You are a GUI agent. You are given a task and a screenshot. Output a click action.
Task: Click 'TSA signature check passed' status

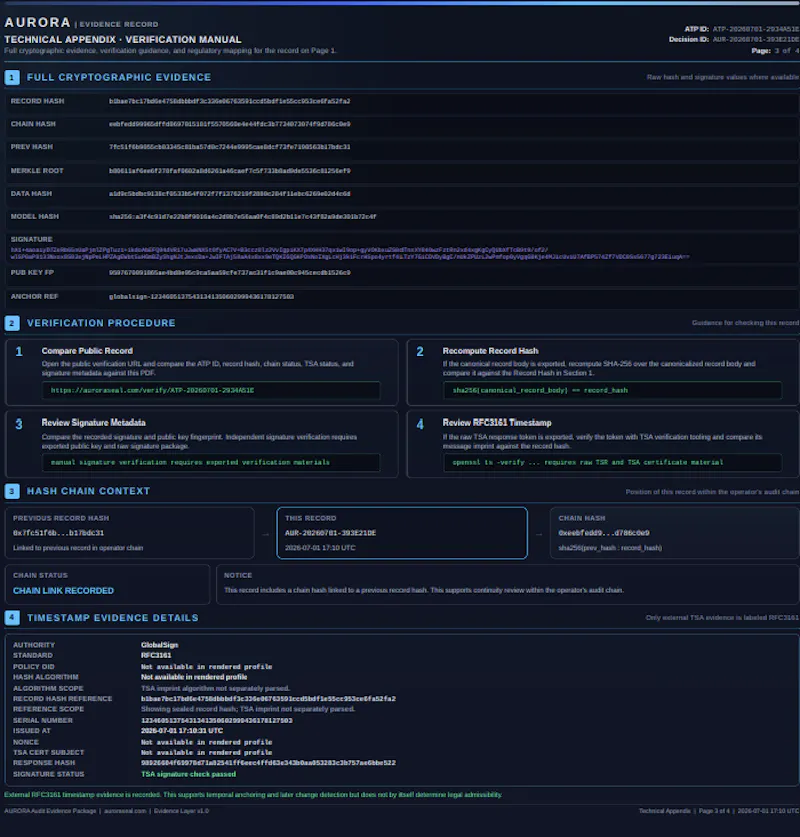click(188, 774)
